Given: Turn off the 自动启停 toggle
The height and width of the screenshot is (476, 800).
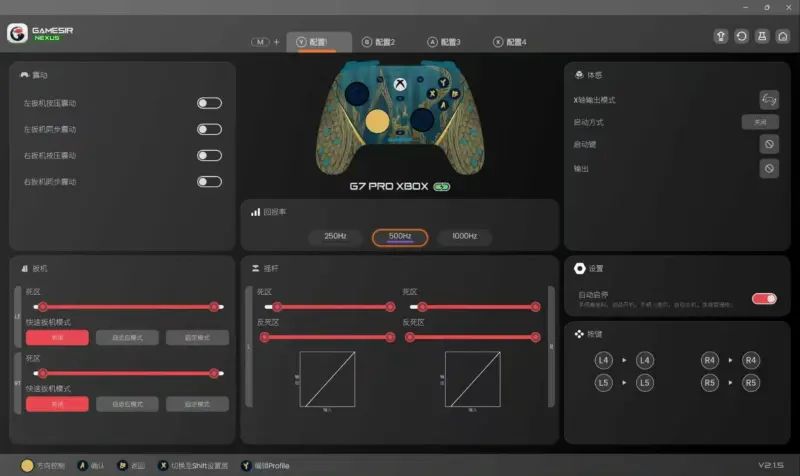Looking at the screenshot, I should [764, 298].
